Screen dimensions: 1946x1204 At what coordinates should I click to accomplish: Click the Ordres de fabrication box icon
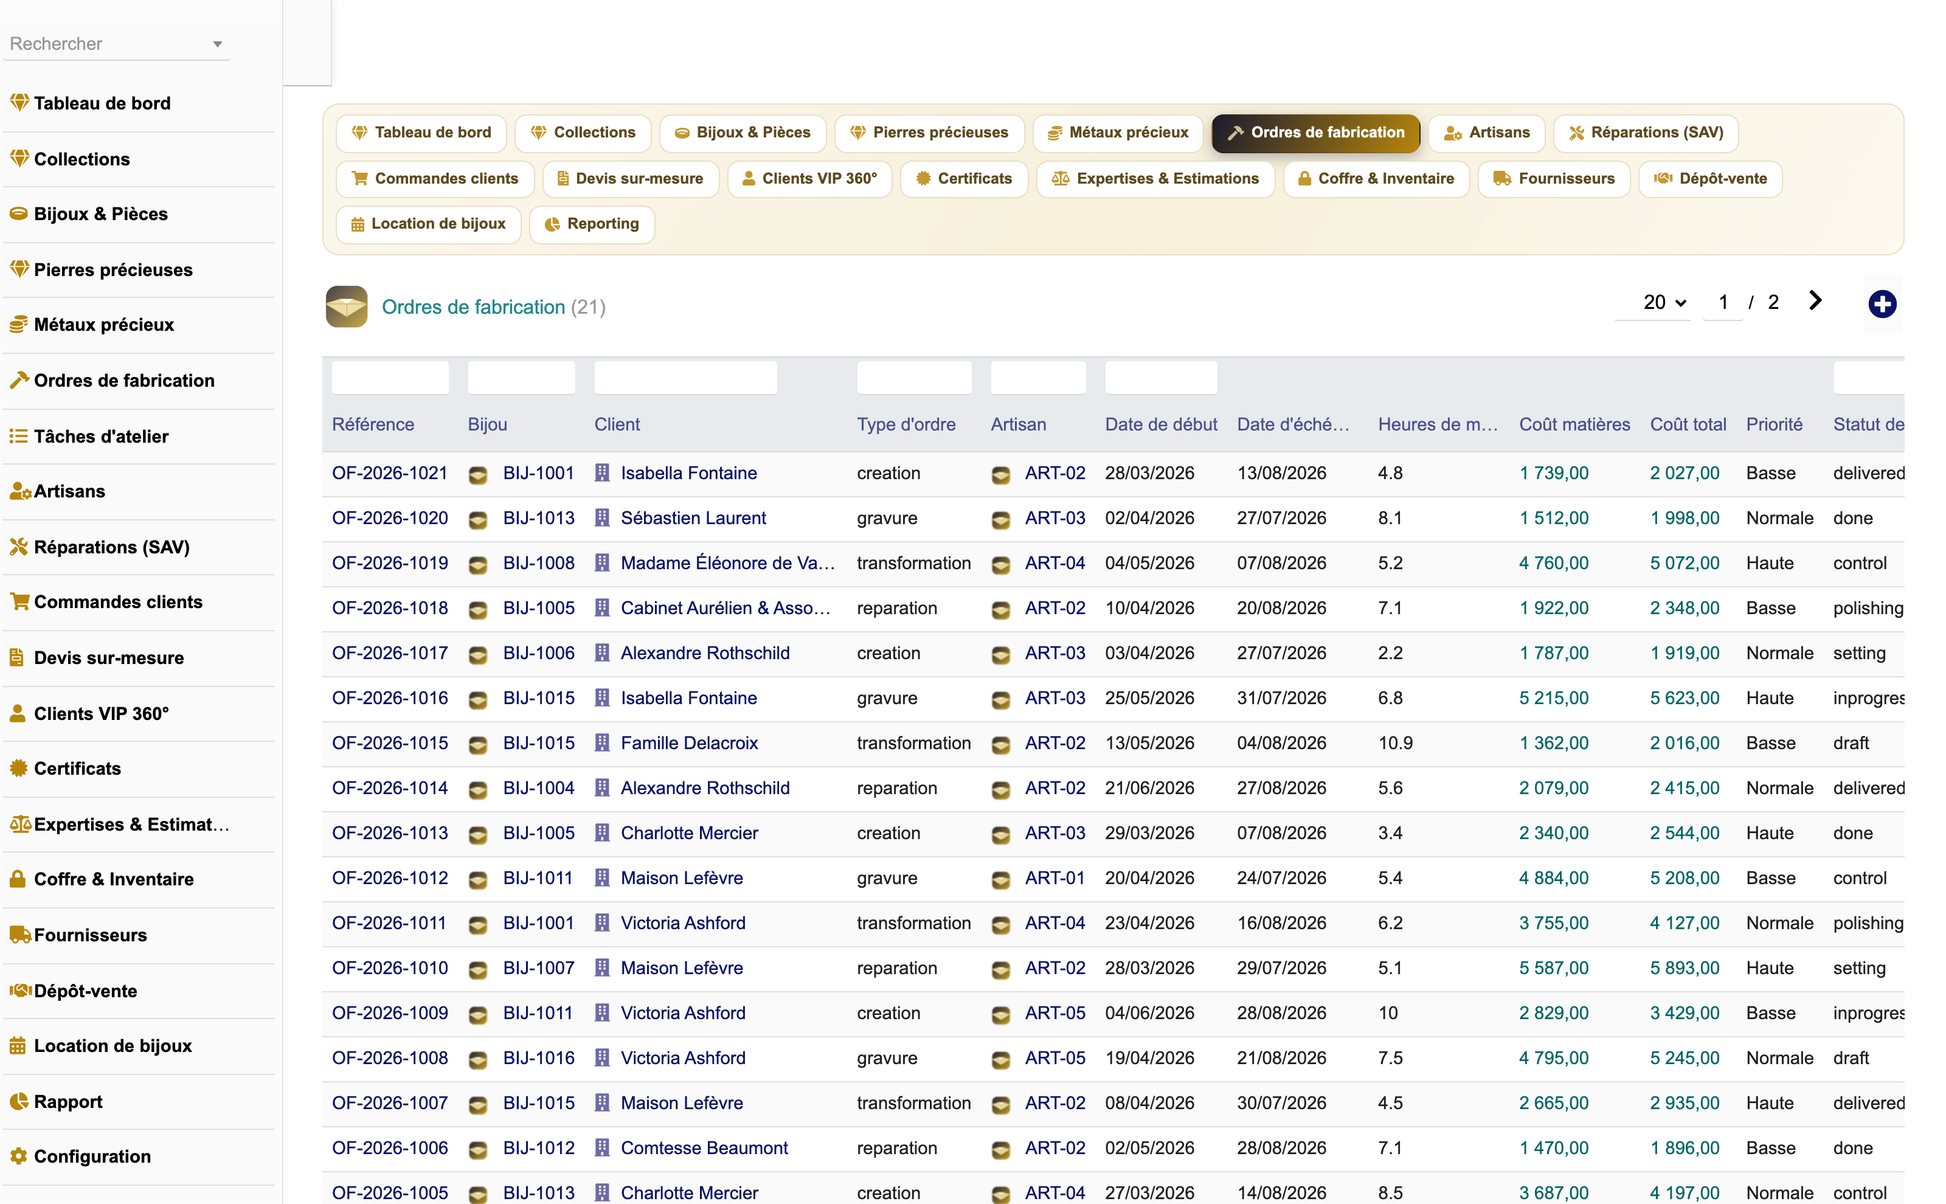346,307
